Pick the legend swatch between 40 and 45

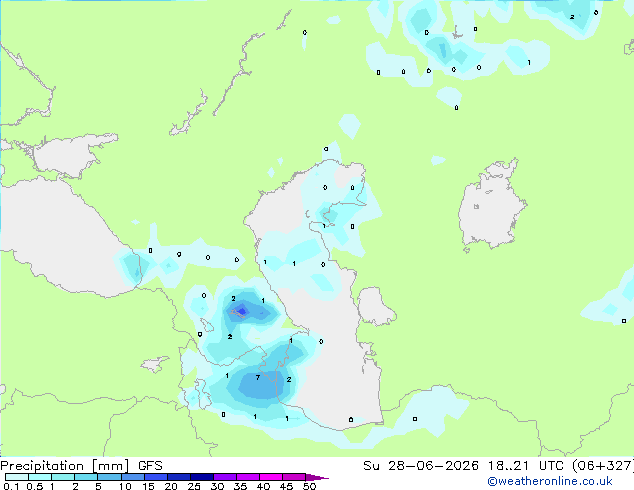click(271, 477)
